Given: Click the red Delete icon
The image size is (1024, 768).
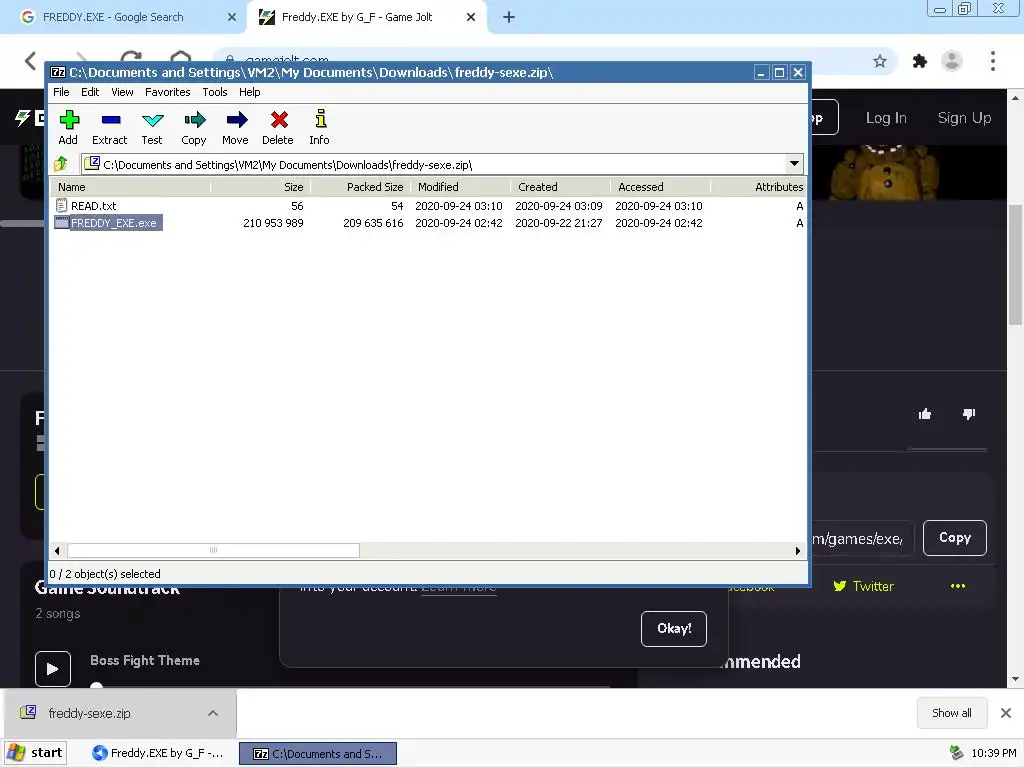Looking at the screenshot, I should pyautogui.click(x=278, y=127).
